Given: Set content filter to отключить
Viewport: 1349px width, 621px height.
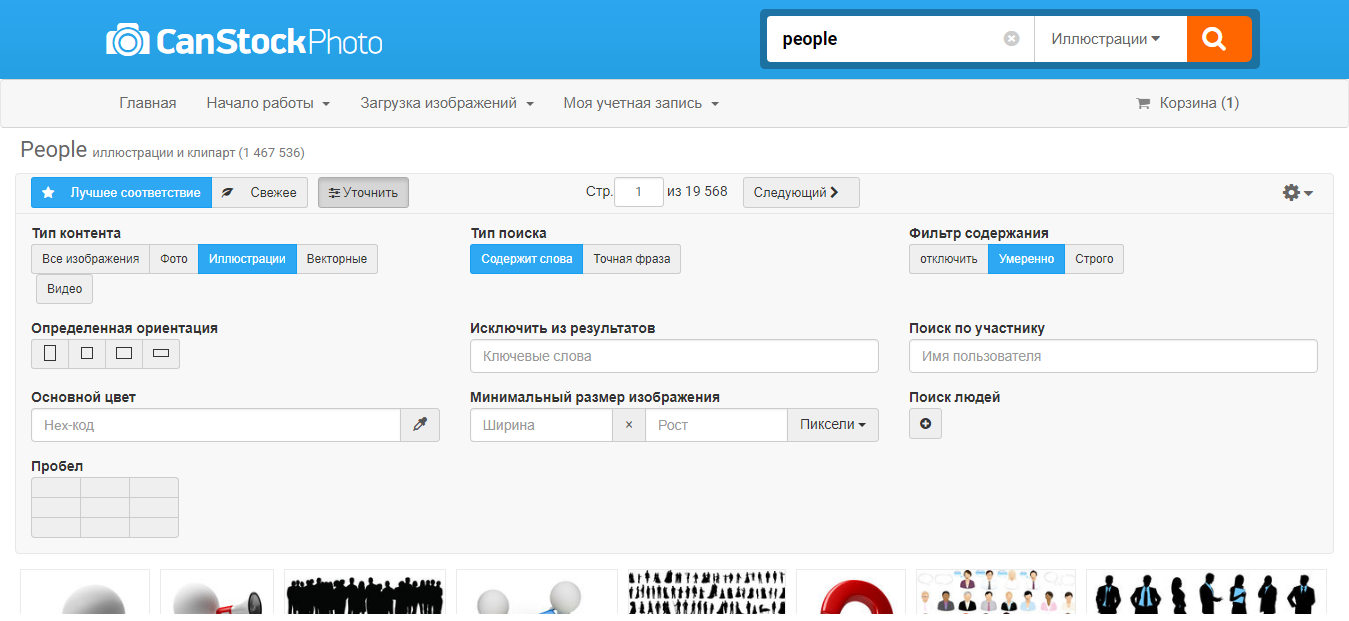Looking at the screenshot, I should pos(949,259).
